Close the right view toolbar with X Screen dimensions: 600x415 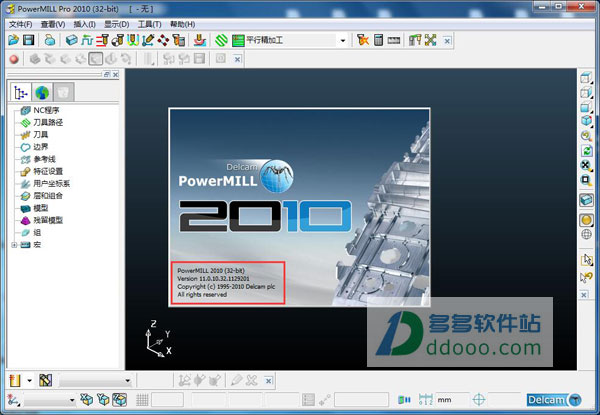pyautogui.click(x=584, y=295)
